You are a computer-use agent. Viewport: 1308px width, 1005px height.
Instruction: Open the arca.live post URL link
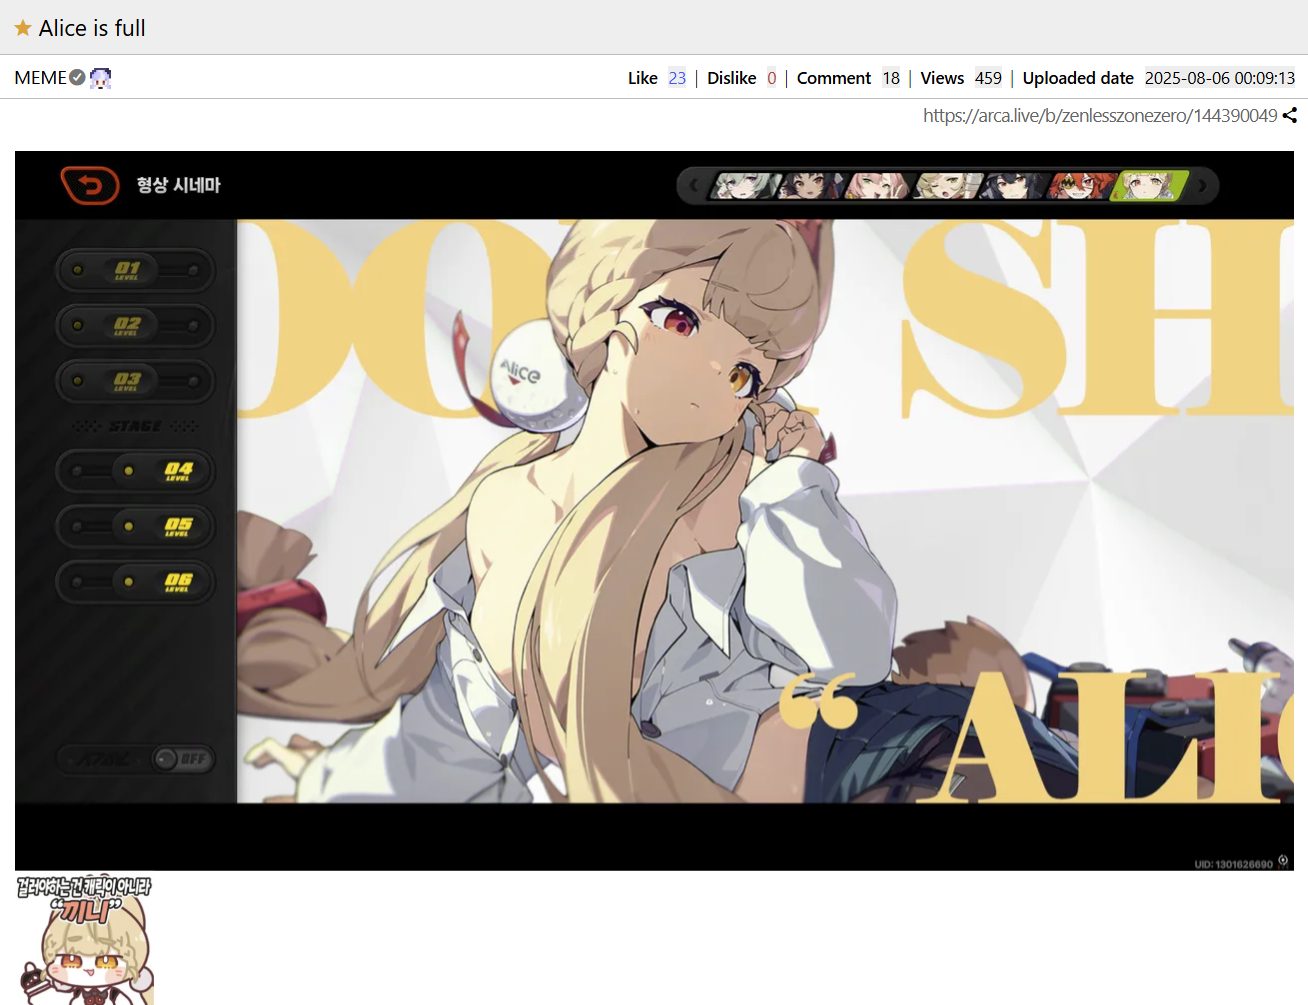pyautogui.click(x=1100, y=115)
